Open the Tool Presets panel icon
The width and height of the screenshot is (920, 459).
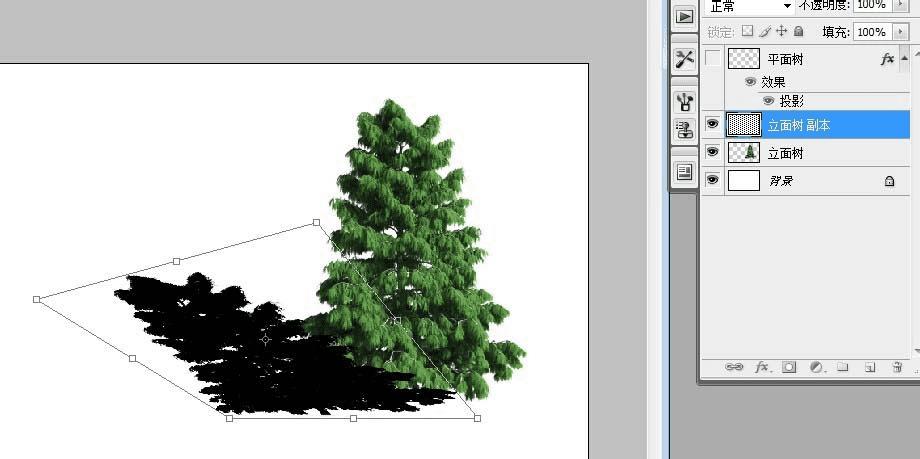click(x=684, y=58)
